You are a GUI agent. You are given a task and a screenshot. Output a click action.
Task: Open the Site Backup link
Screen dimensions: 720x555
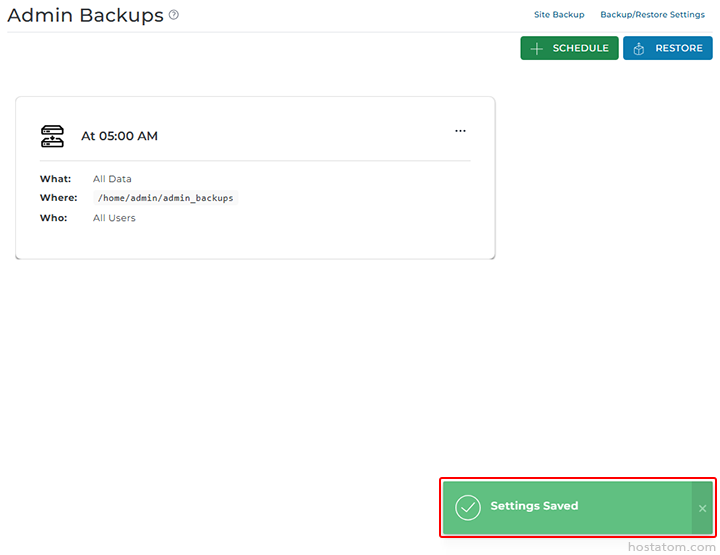point(559,15)
